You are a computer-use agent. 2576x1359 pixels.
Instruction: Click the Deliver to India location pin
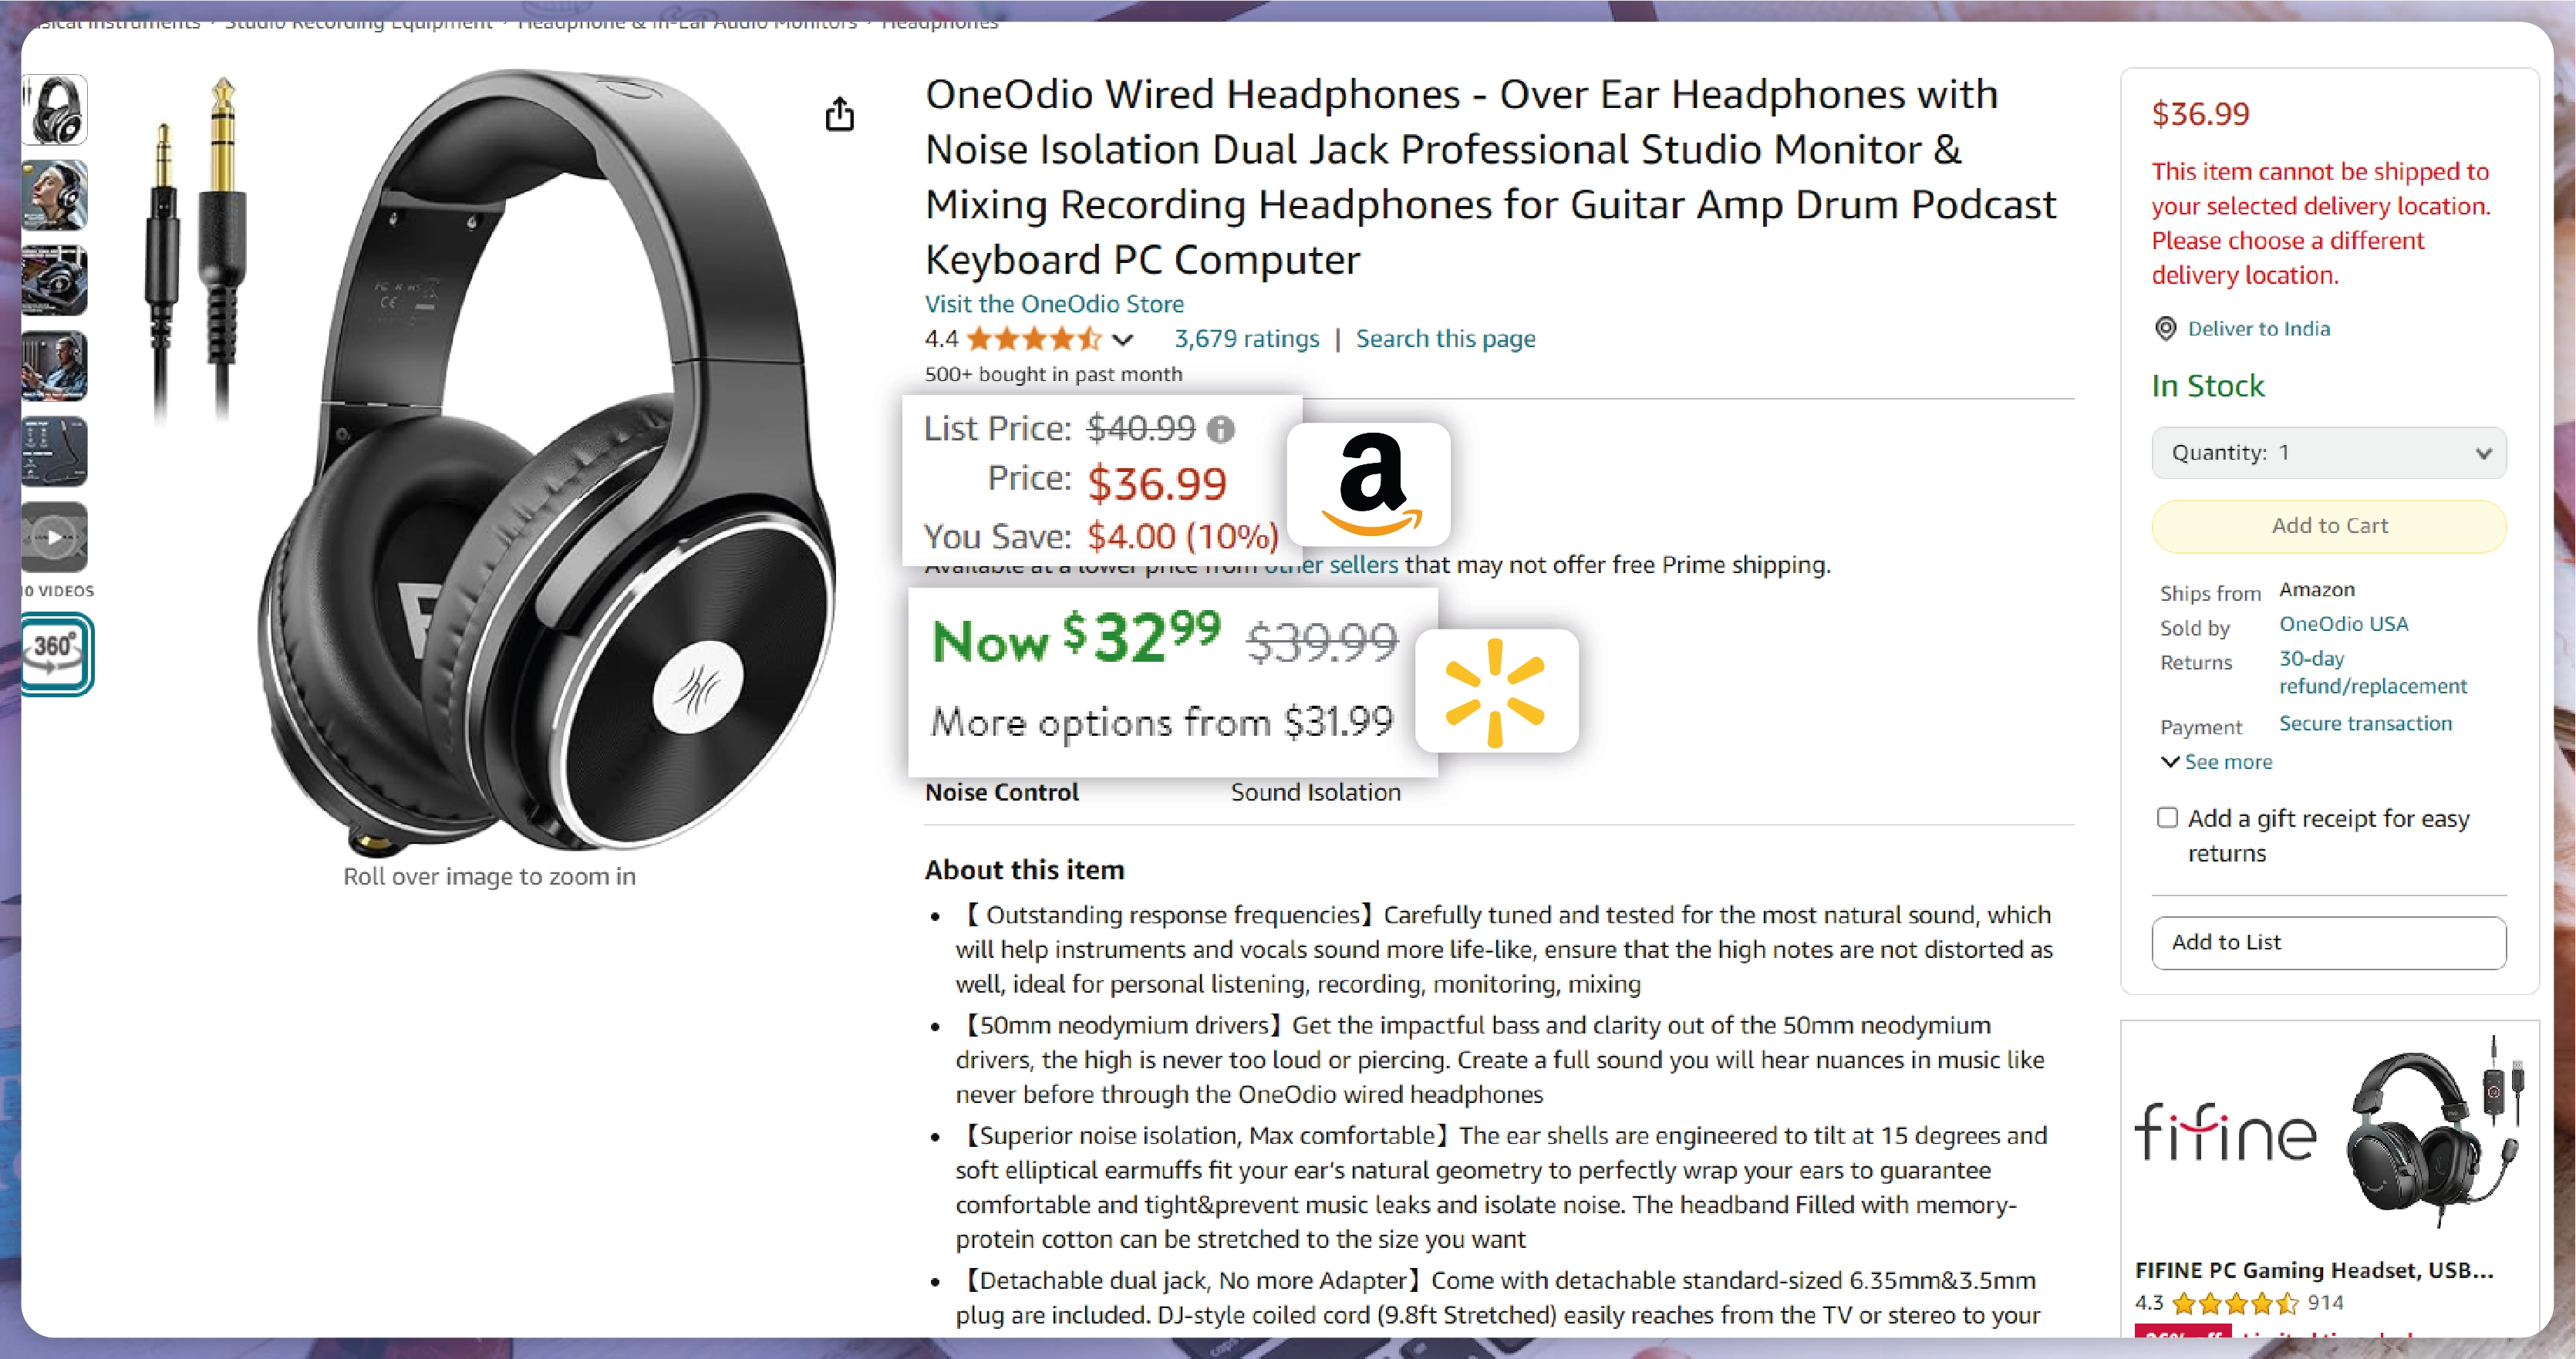click(x=2165, y=329)
